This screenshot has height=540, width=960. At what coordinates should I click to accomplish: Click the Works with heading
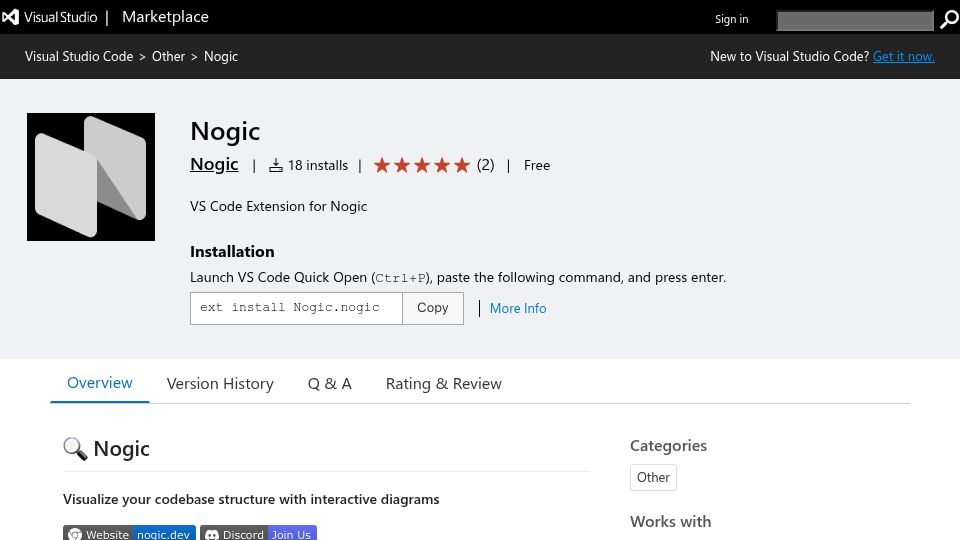coord(670,522)
